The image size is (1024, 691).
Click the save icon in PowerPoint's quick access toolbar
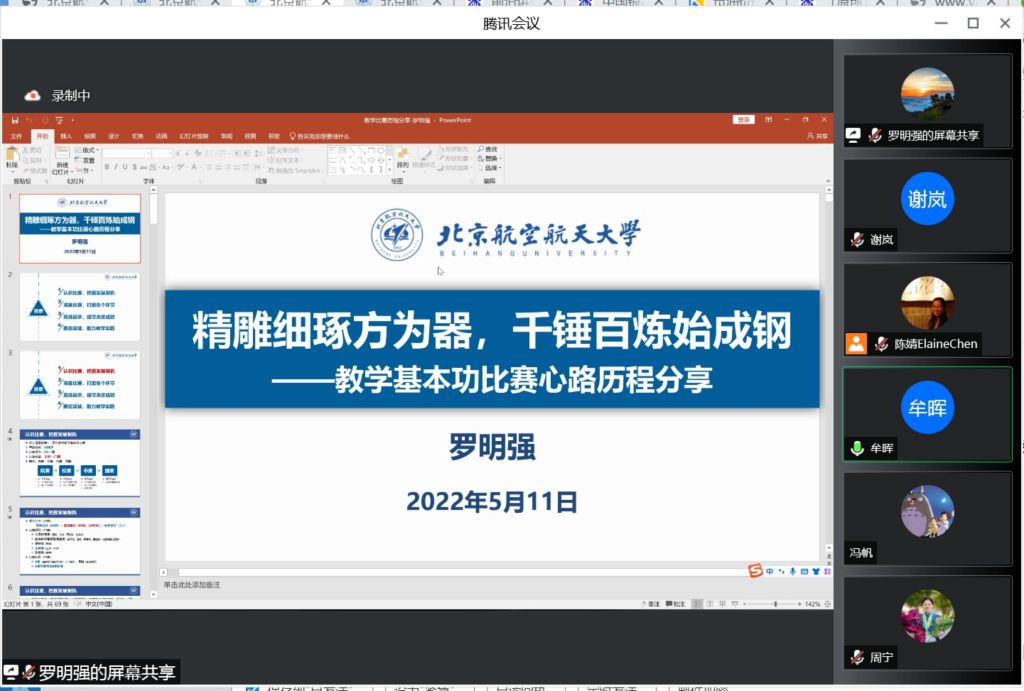[15, 120]
